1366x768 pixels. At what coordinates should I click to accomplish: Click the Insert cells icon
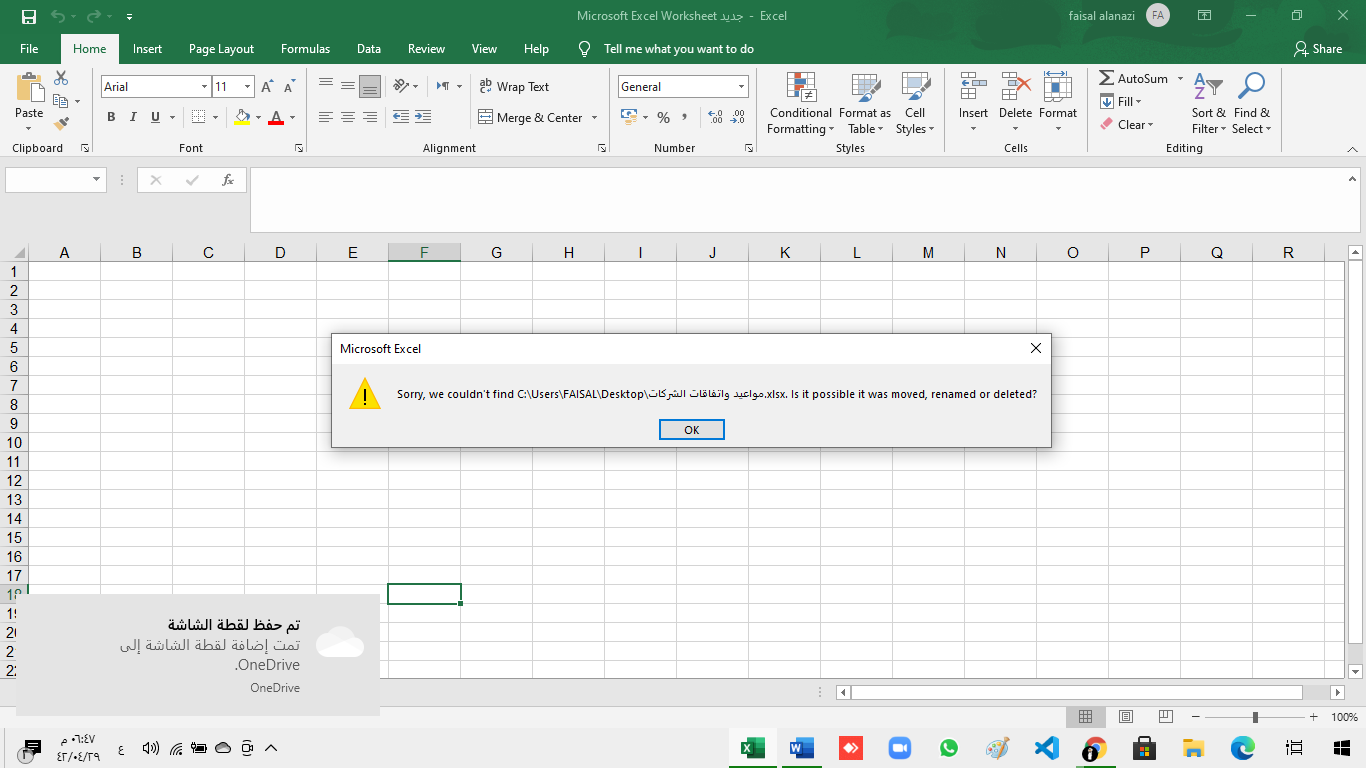click(x=973, y=87)
